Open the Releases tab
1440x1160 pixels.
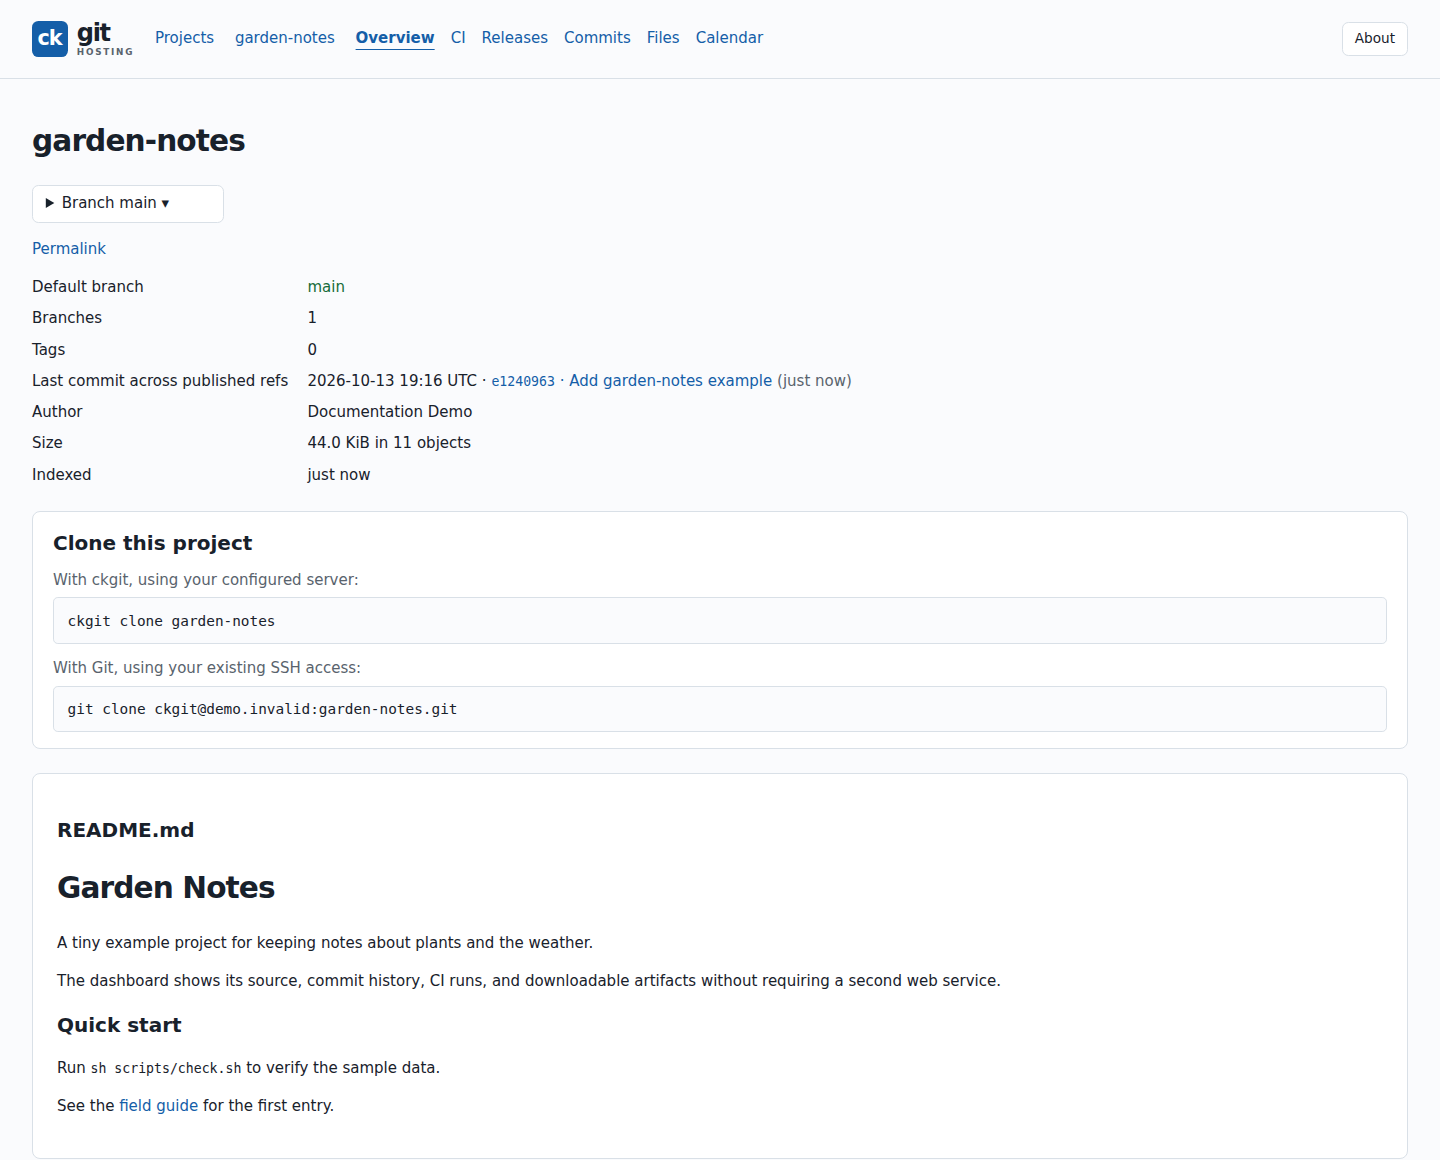pos(515,38)
